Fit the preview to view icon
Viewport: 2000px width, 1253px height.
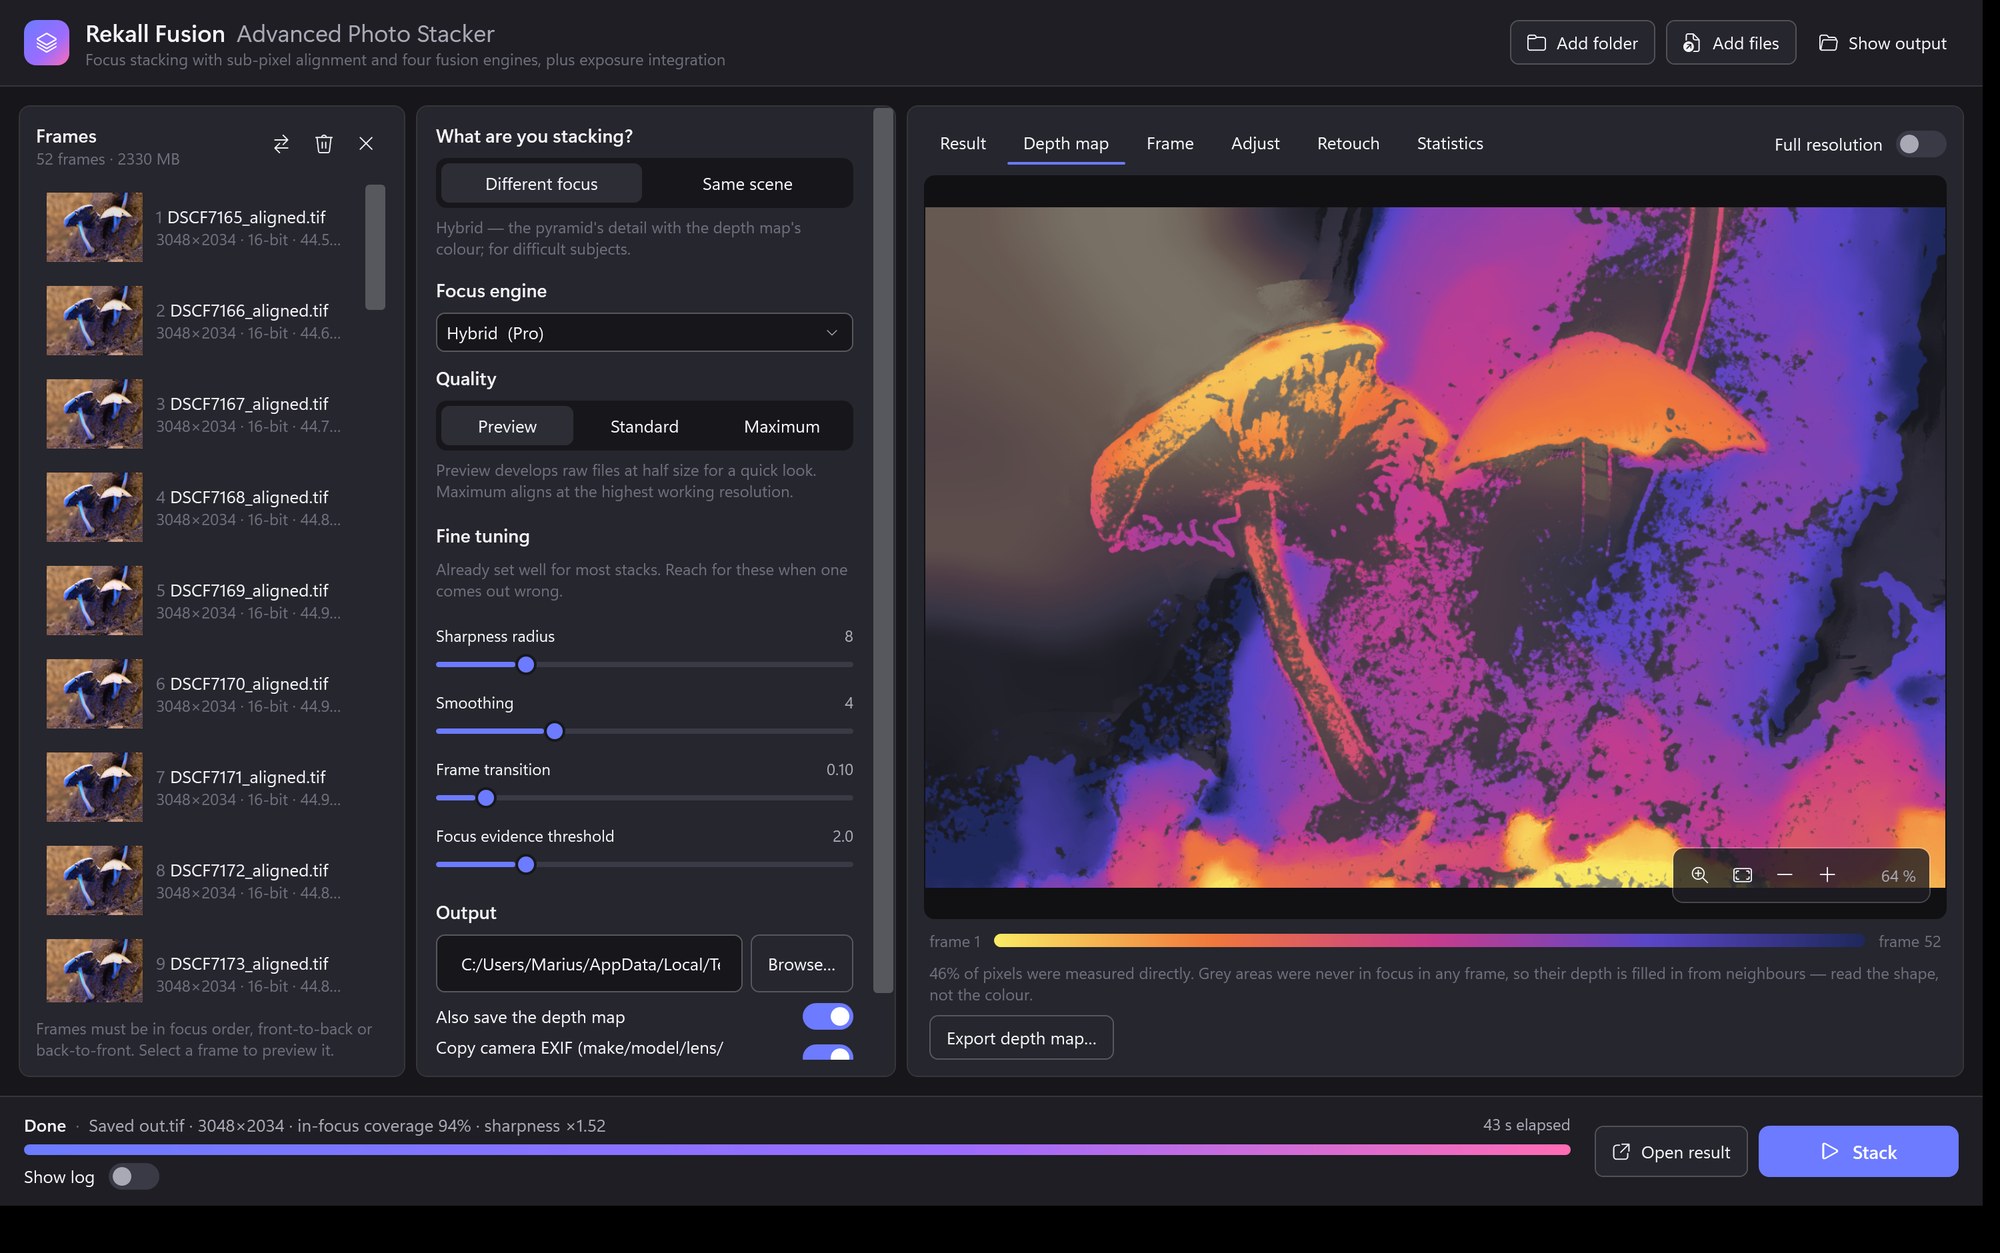[x=1742, y=875]
